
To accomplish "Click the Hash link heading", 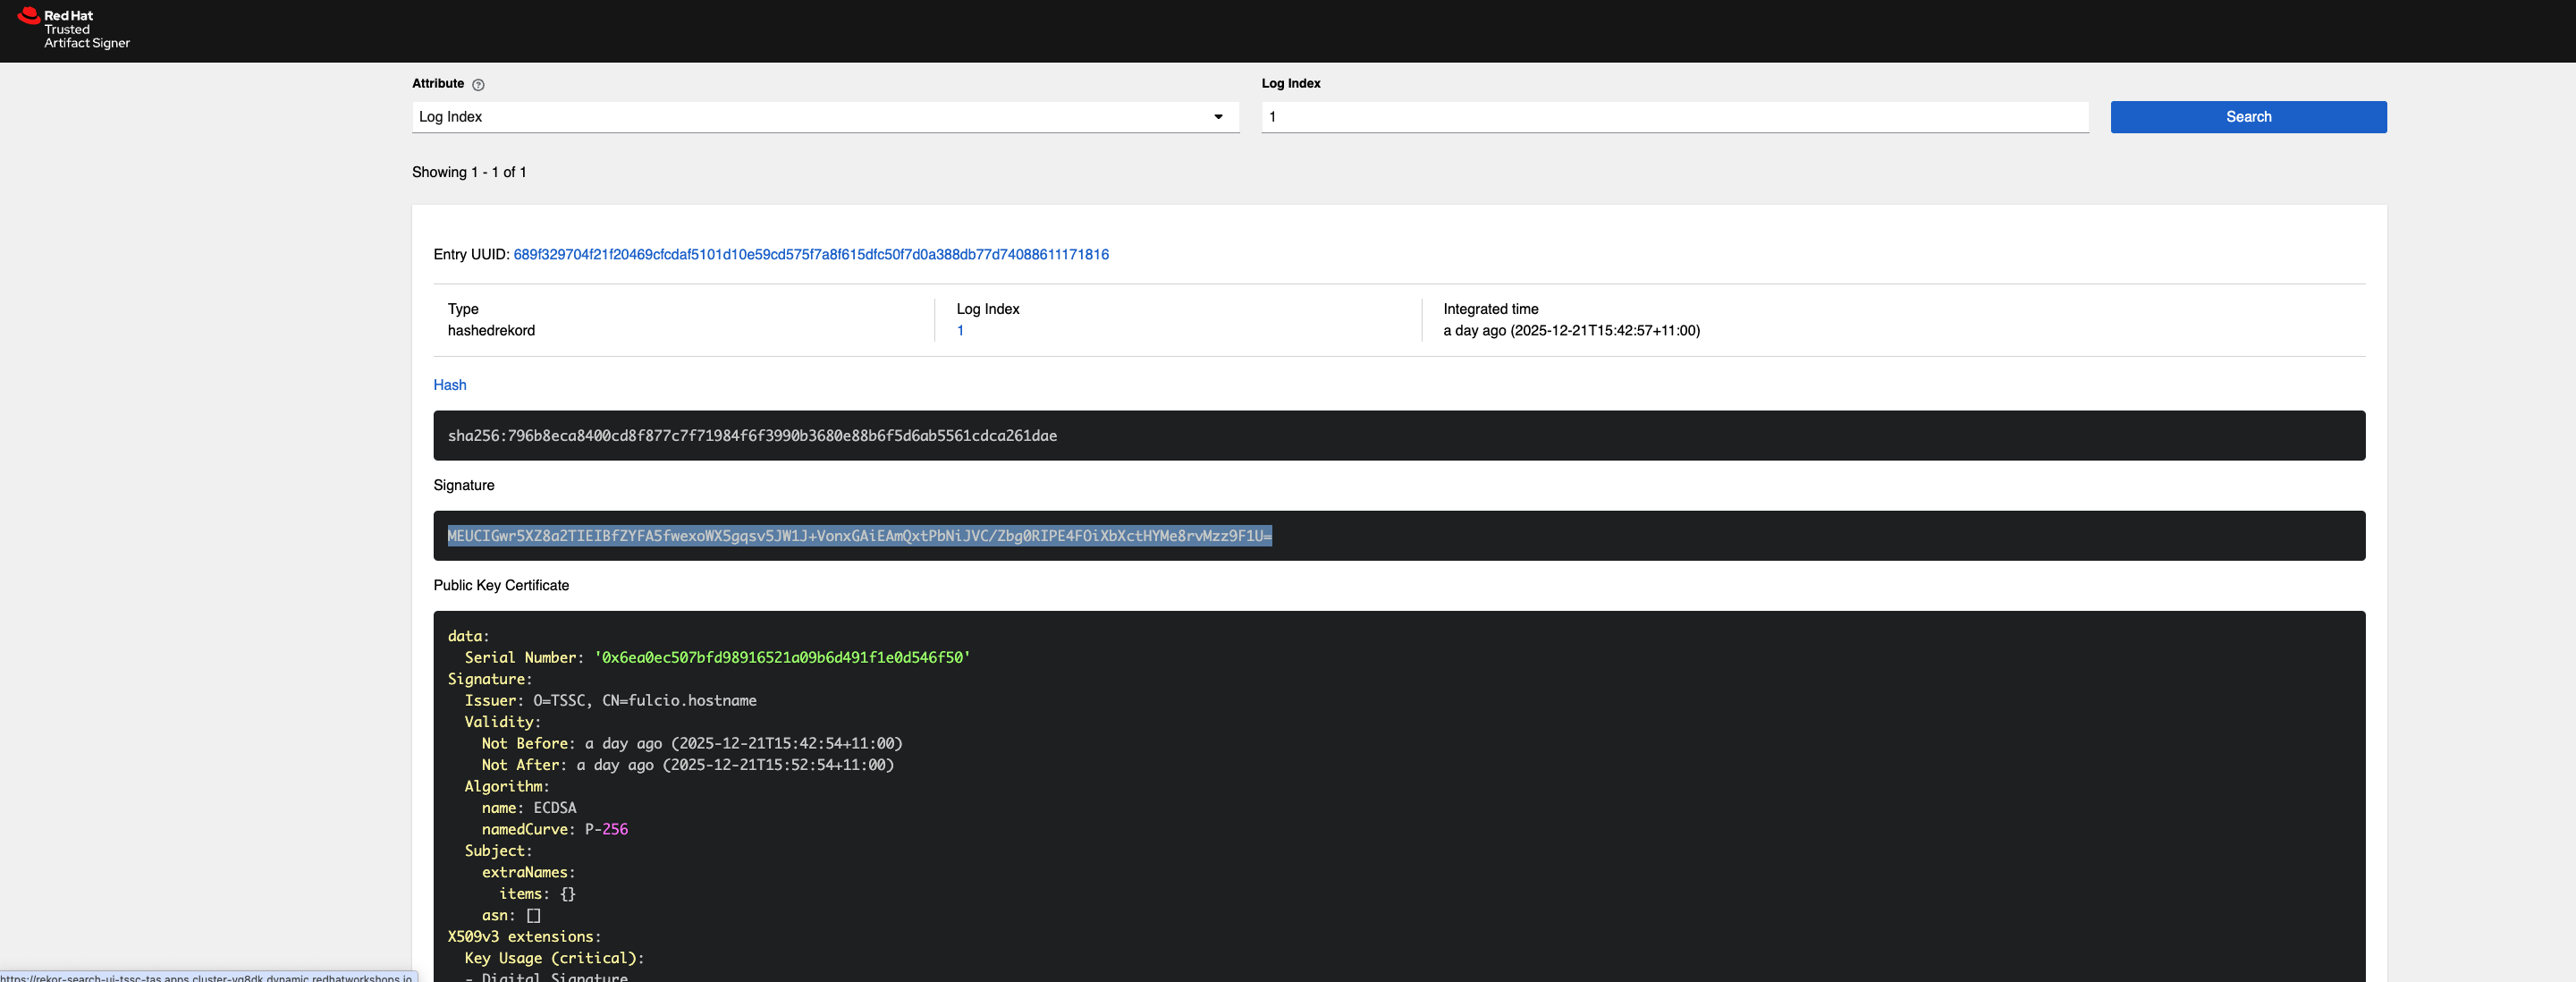I will click(449, 385).
